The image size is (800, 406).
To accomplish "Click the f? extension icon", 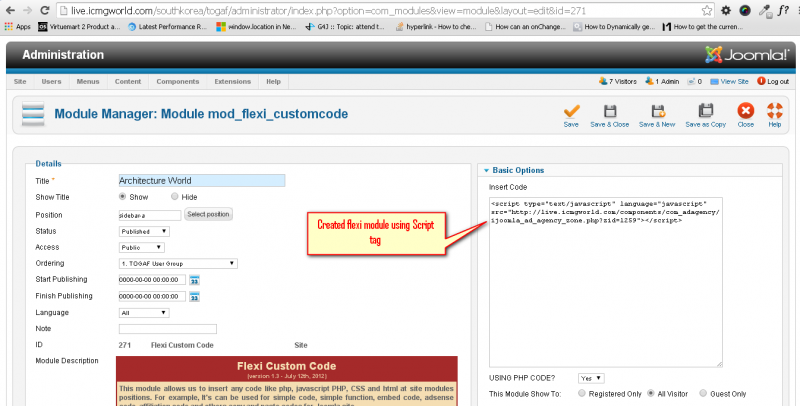I will coord(783,10).
